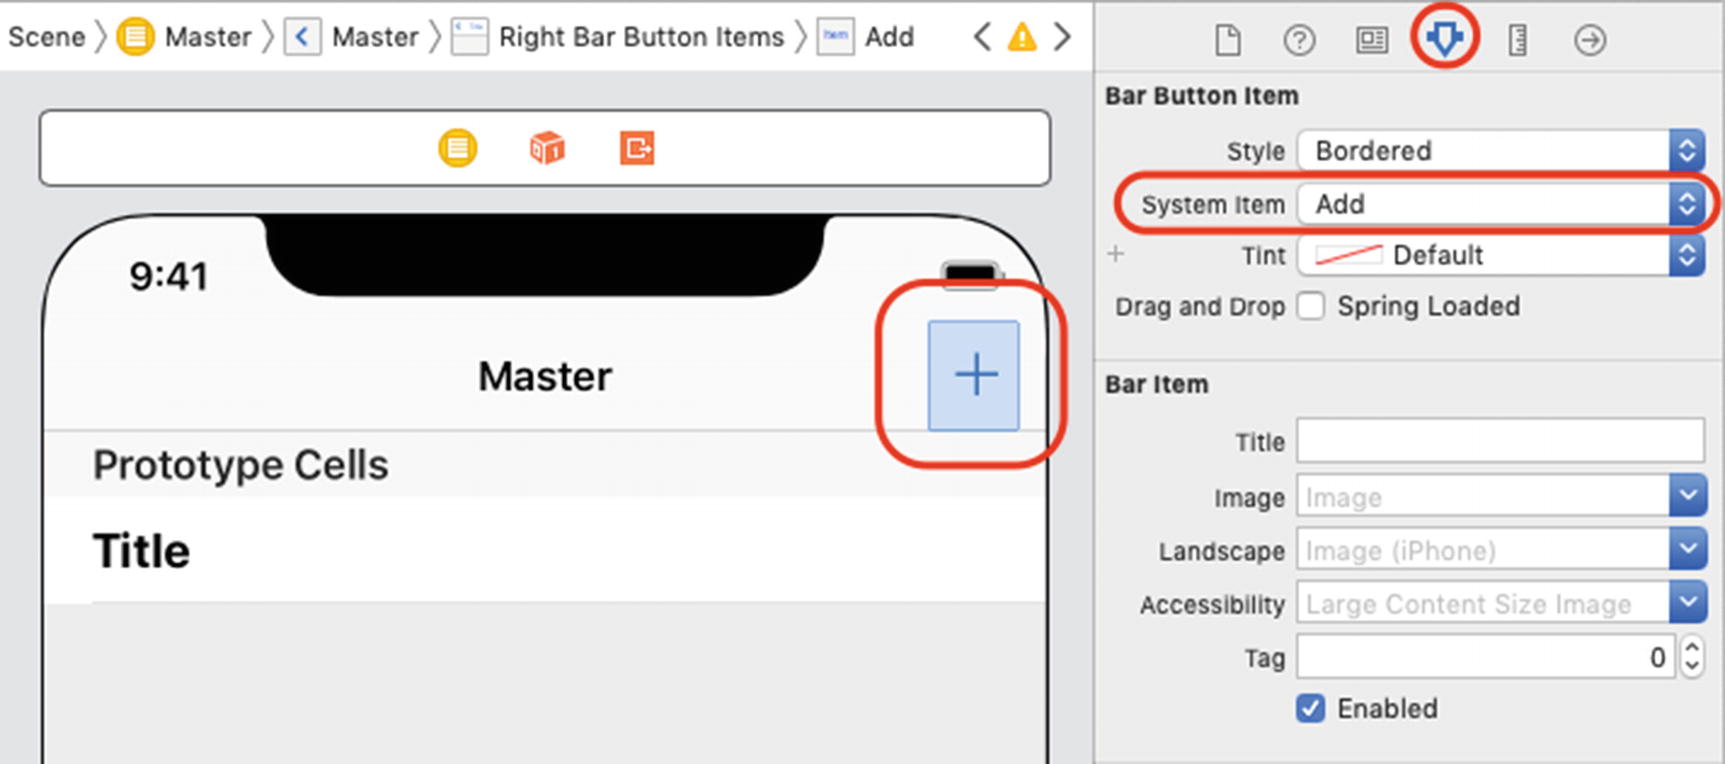Screen dimensions: 1725x764
Task: Open the Connections inspector arrow icon
Action: tap(1590, 40)
